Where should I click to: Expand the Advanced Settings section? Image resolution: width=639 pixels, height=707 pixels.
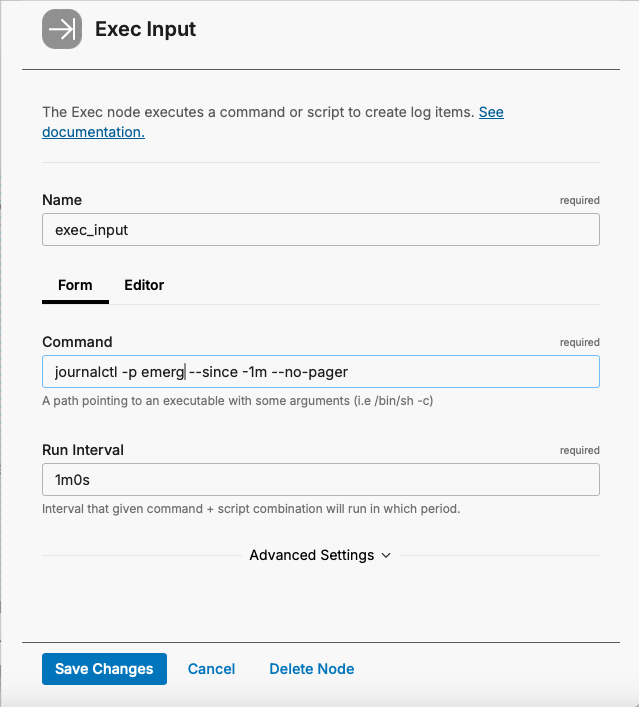311,555
